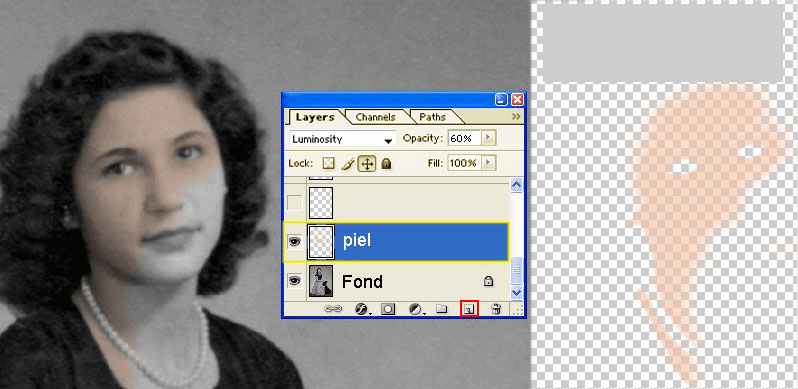Toggle Lock all padlock icon
Viewport: 798px width, 389px height.
tap(386, 164)
